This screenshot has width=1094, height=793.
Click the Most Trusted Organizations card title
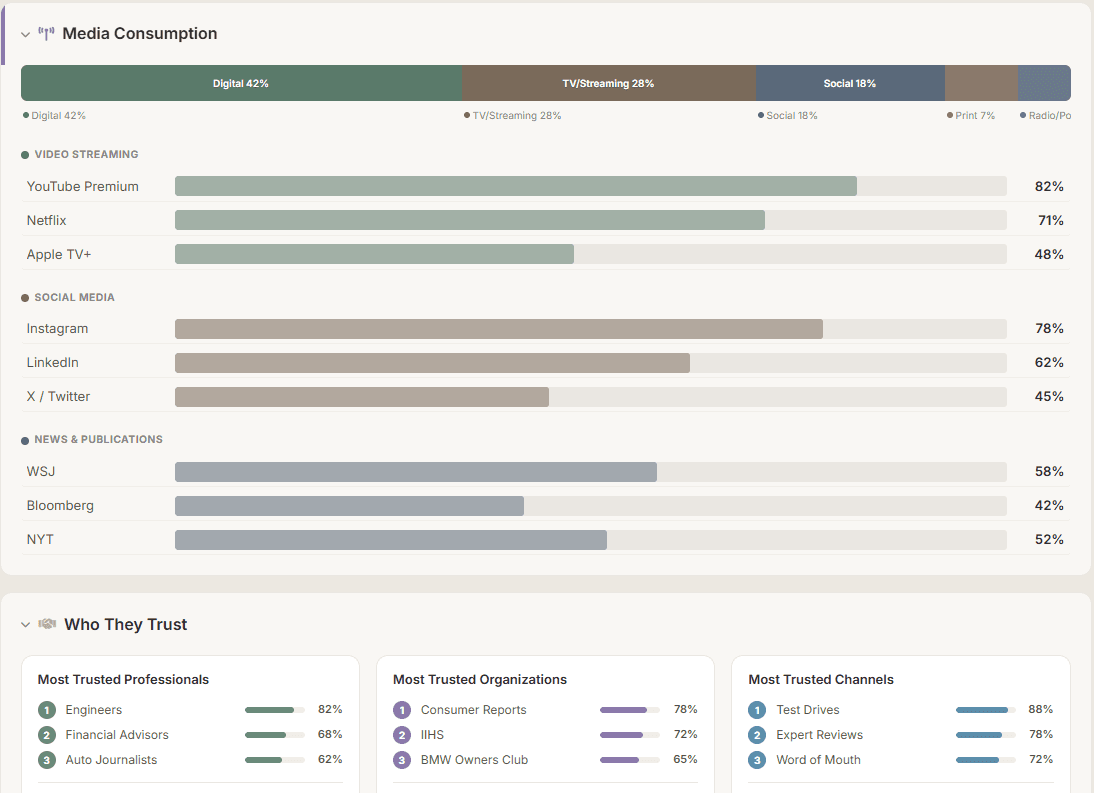(480, 679)
